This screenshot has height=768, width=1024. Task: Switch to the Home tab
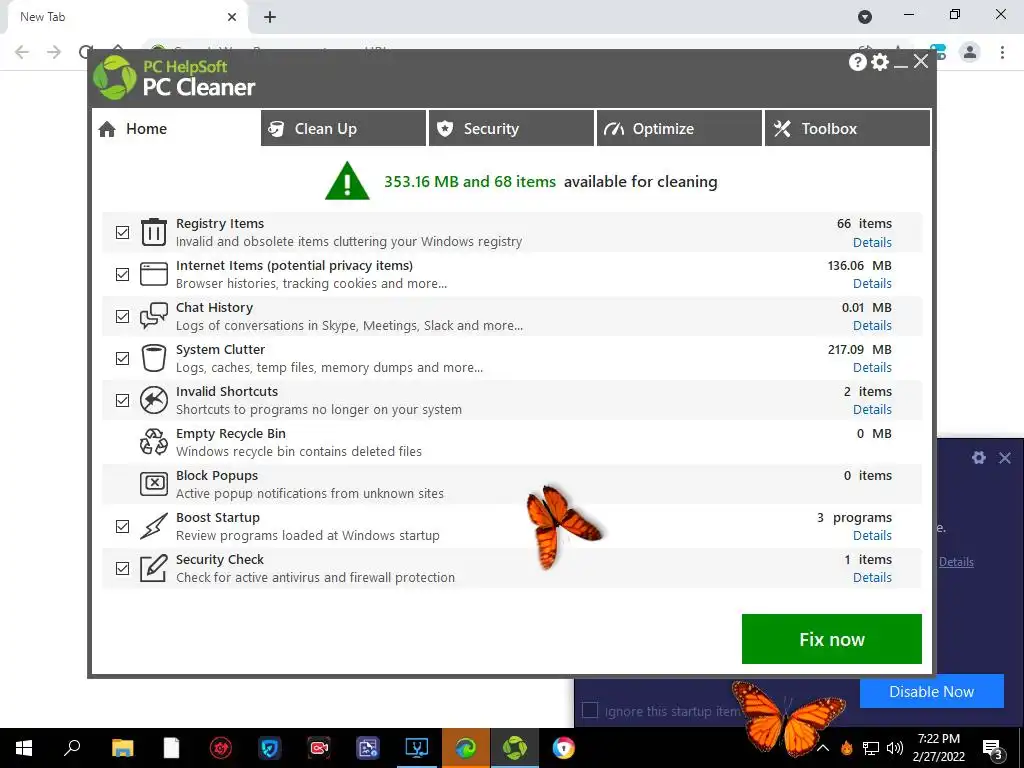tap(175, 129)
